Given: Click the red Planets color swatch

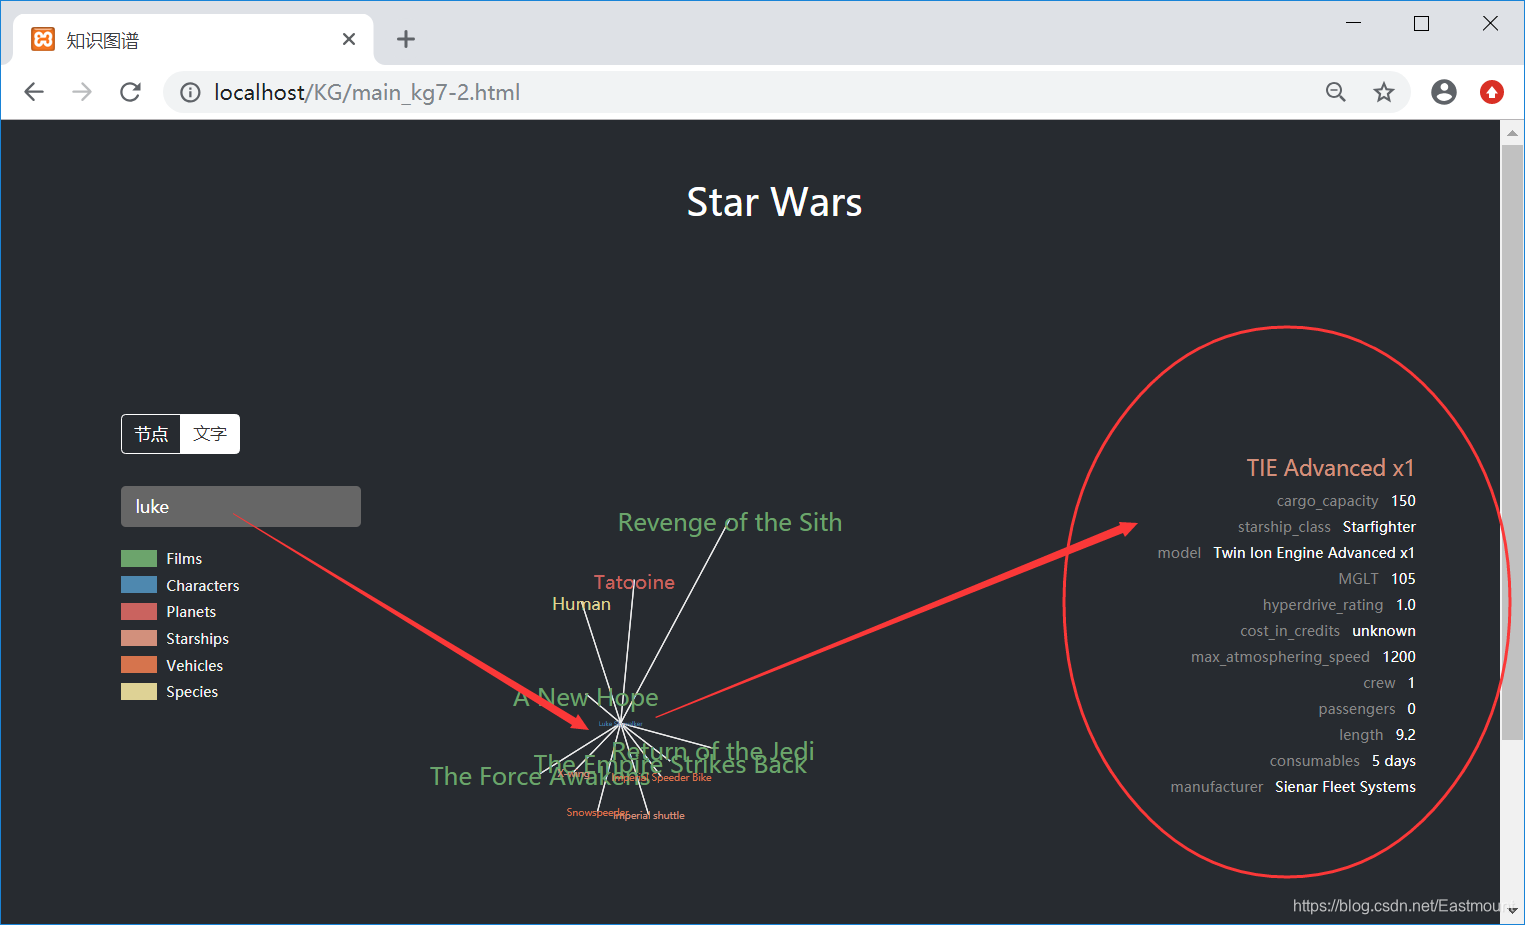Looking at the screenshot, I should (139, 612).
